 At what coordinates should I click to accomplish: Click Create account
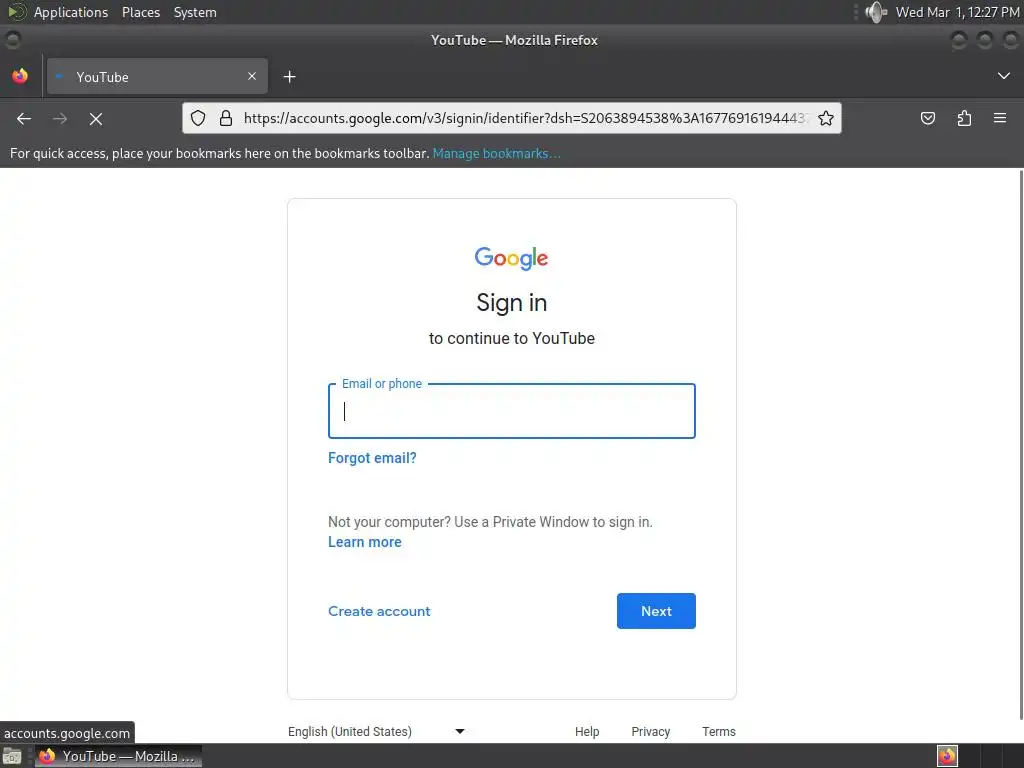click(379, 611)
